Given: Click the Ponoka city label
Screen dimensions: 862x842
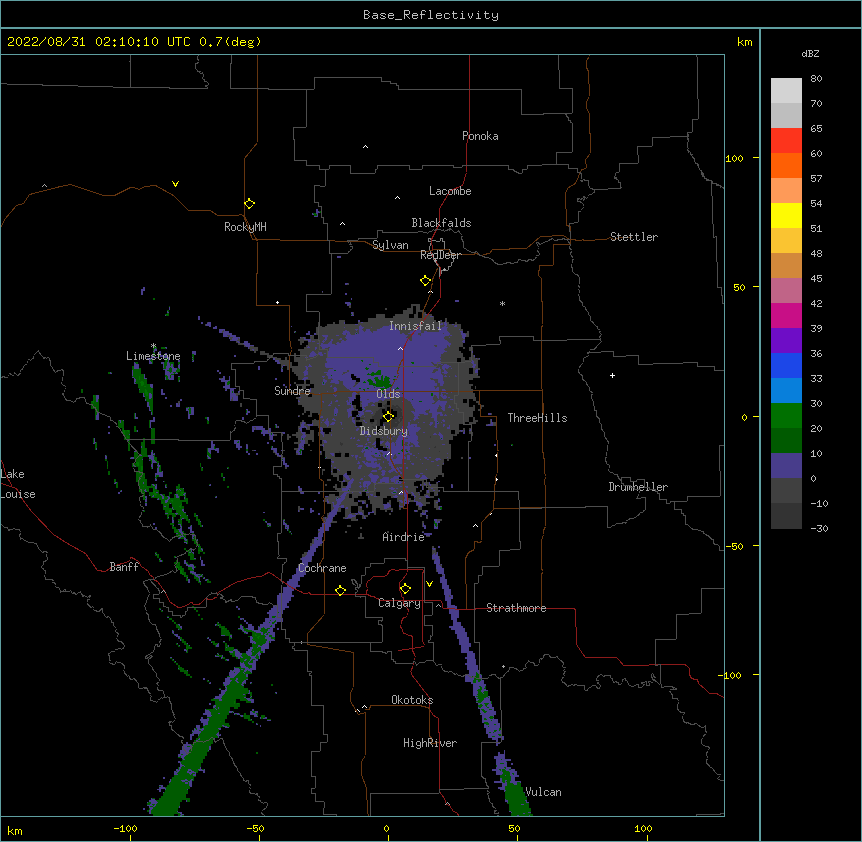Looking at the screenshot, I should click(x=480, y=136).
